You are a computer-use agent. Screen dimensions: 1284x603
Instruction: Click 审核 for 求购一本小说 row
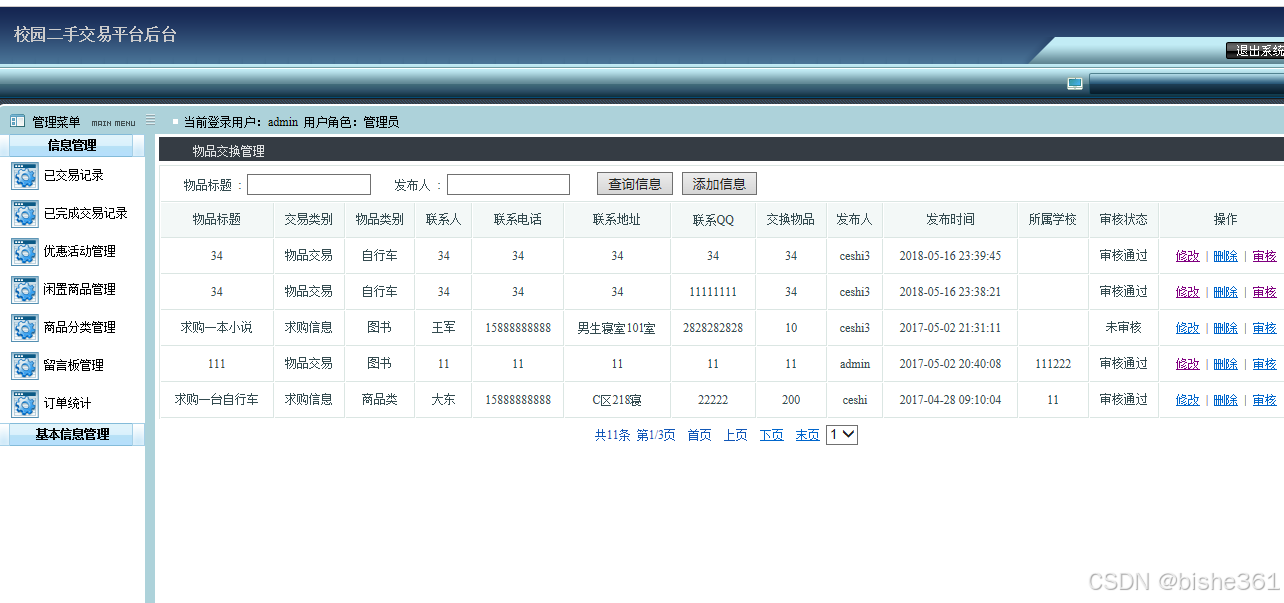click(1264, 328)
